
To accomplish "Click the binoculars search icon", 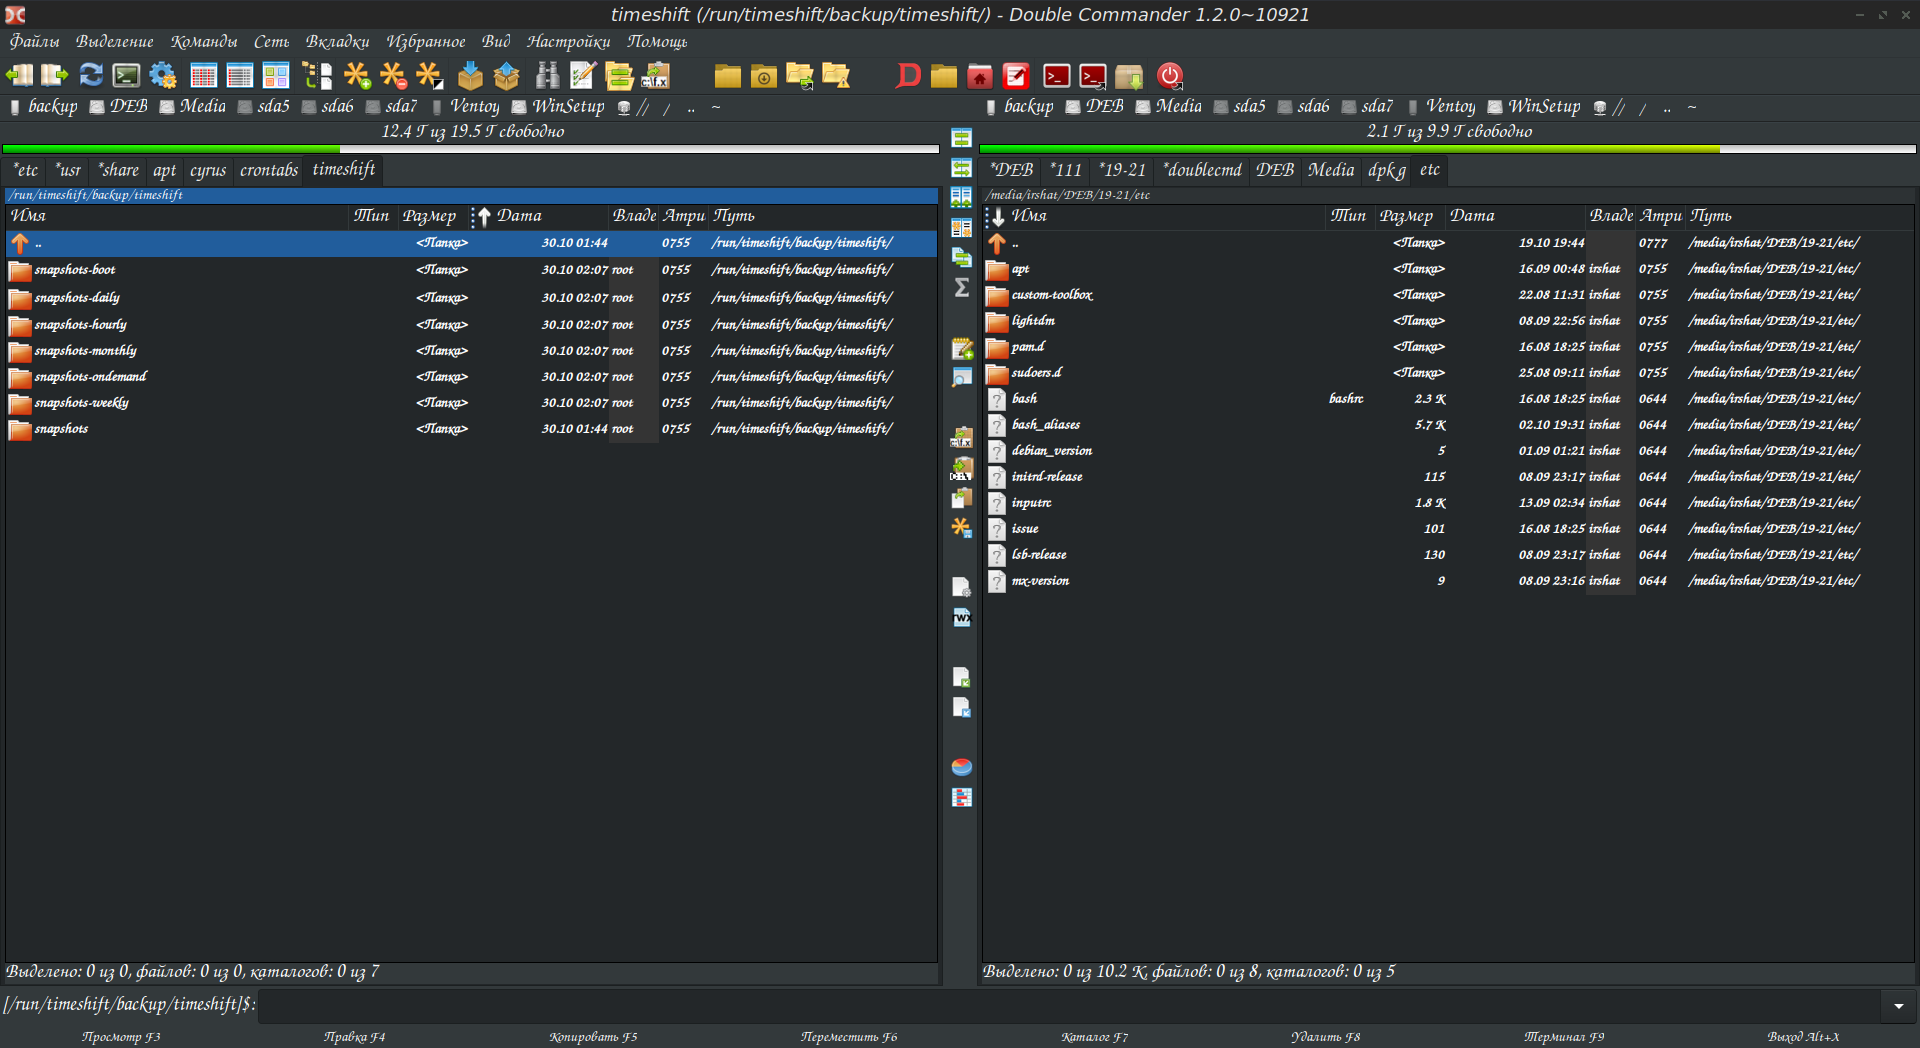I will click(x=547, y=76).
